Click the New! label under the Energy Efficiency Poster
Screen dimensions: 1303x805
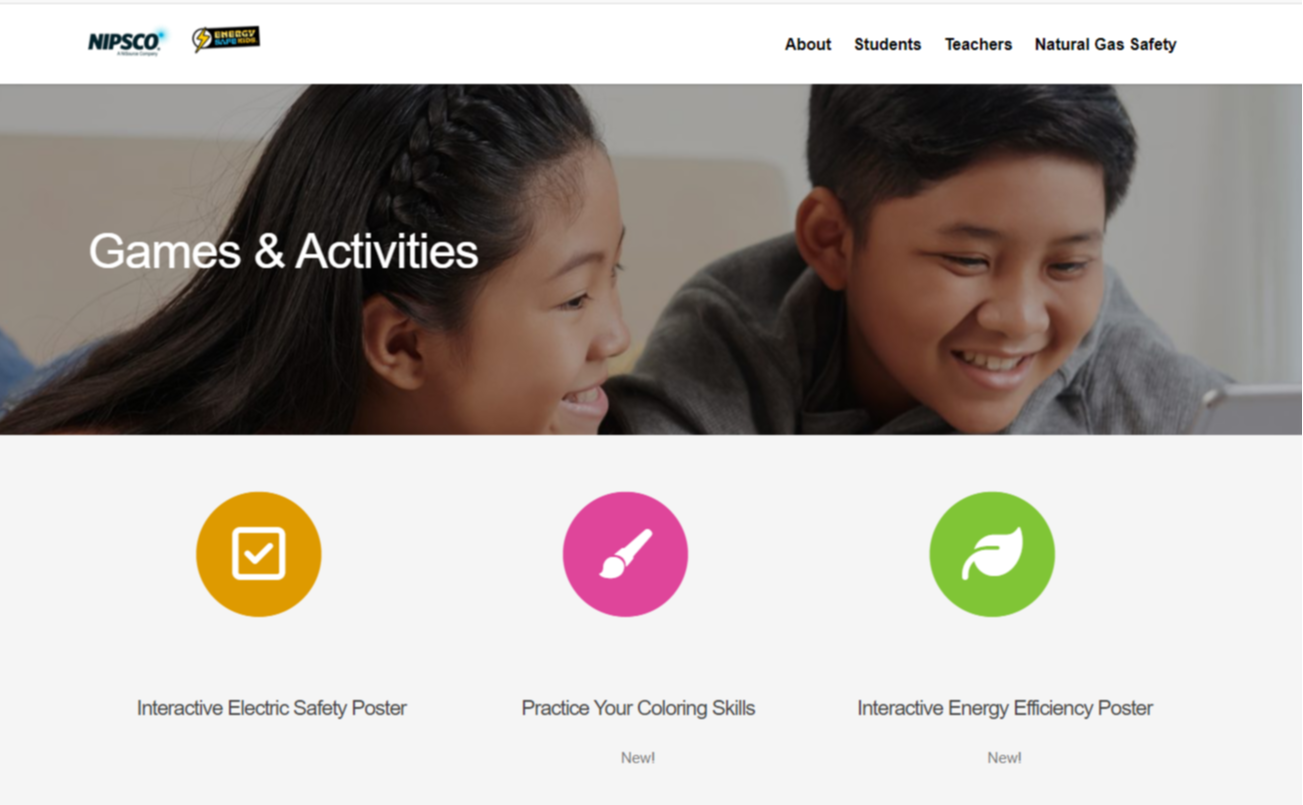point(1005,758)
